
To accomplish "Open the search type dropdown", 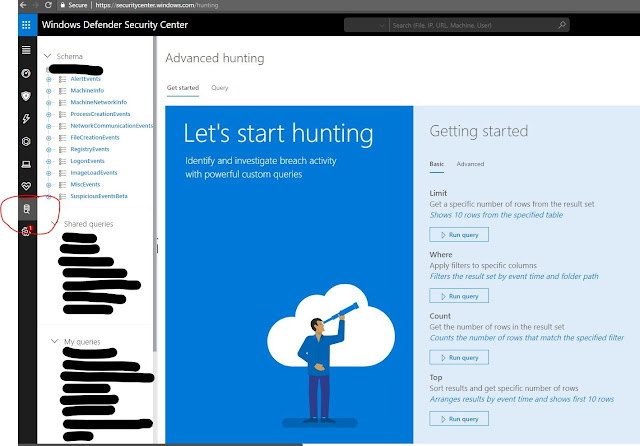I will (x=367, y=25).
